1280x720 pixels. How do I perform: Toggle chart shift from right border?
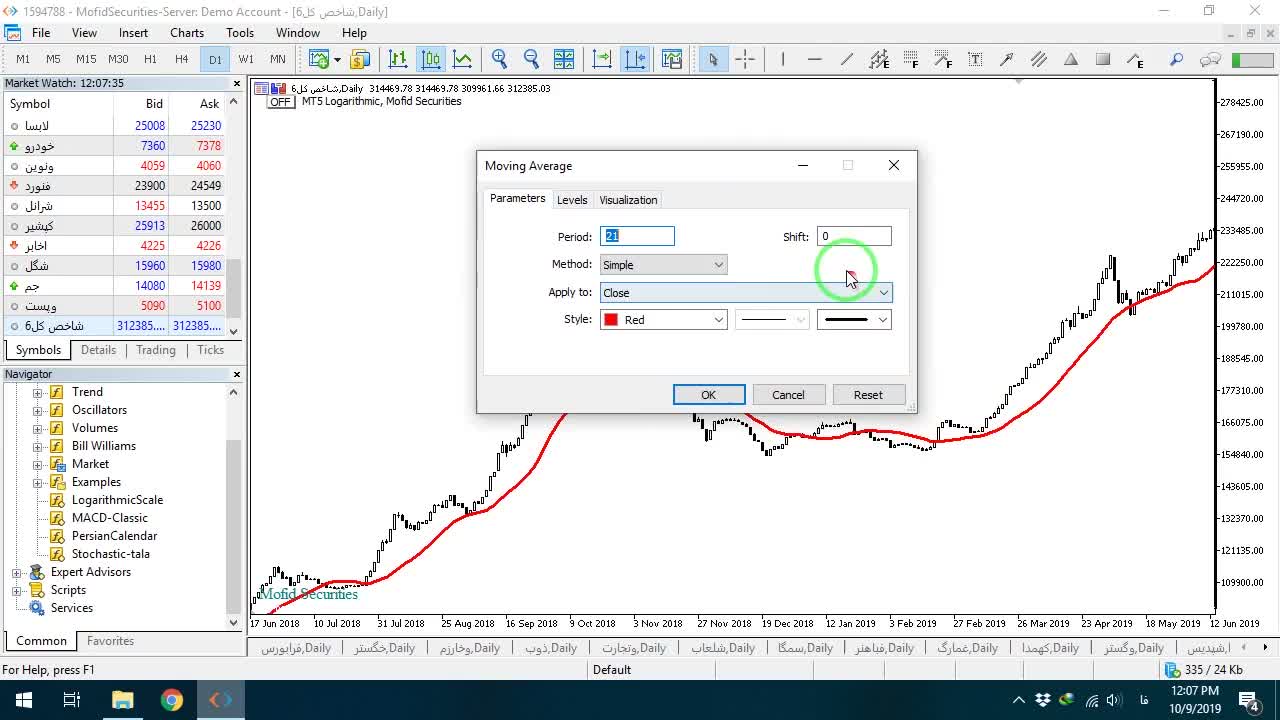pyautogui.click(x=635, y=59)
